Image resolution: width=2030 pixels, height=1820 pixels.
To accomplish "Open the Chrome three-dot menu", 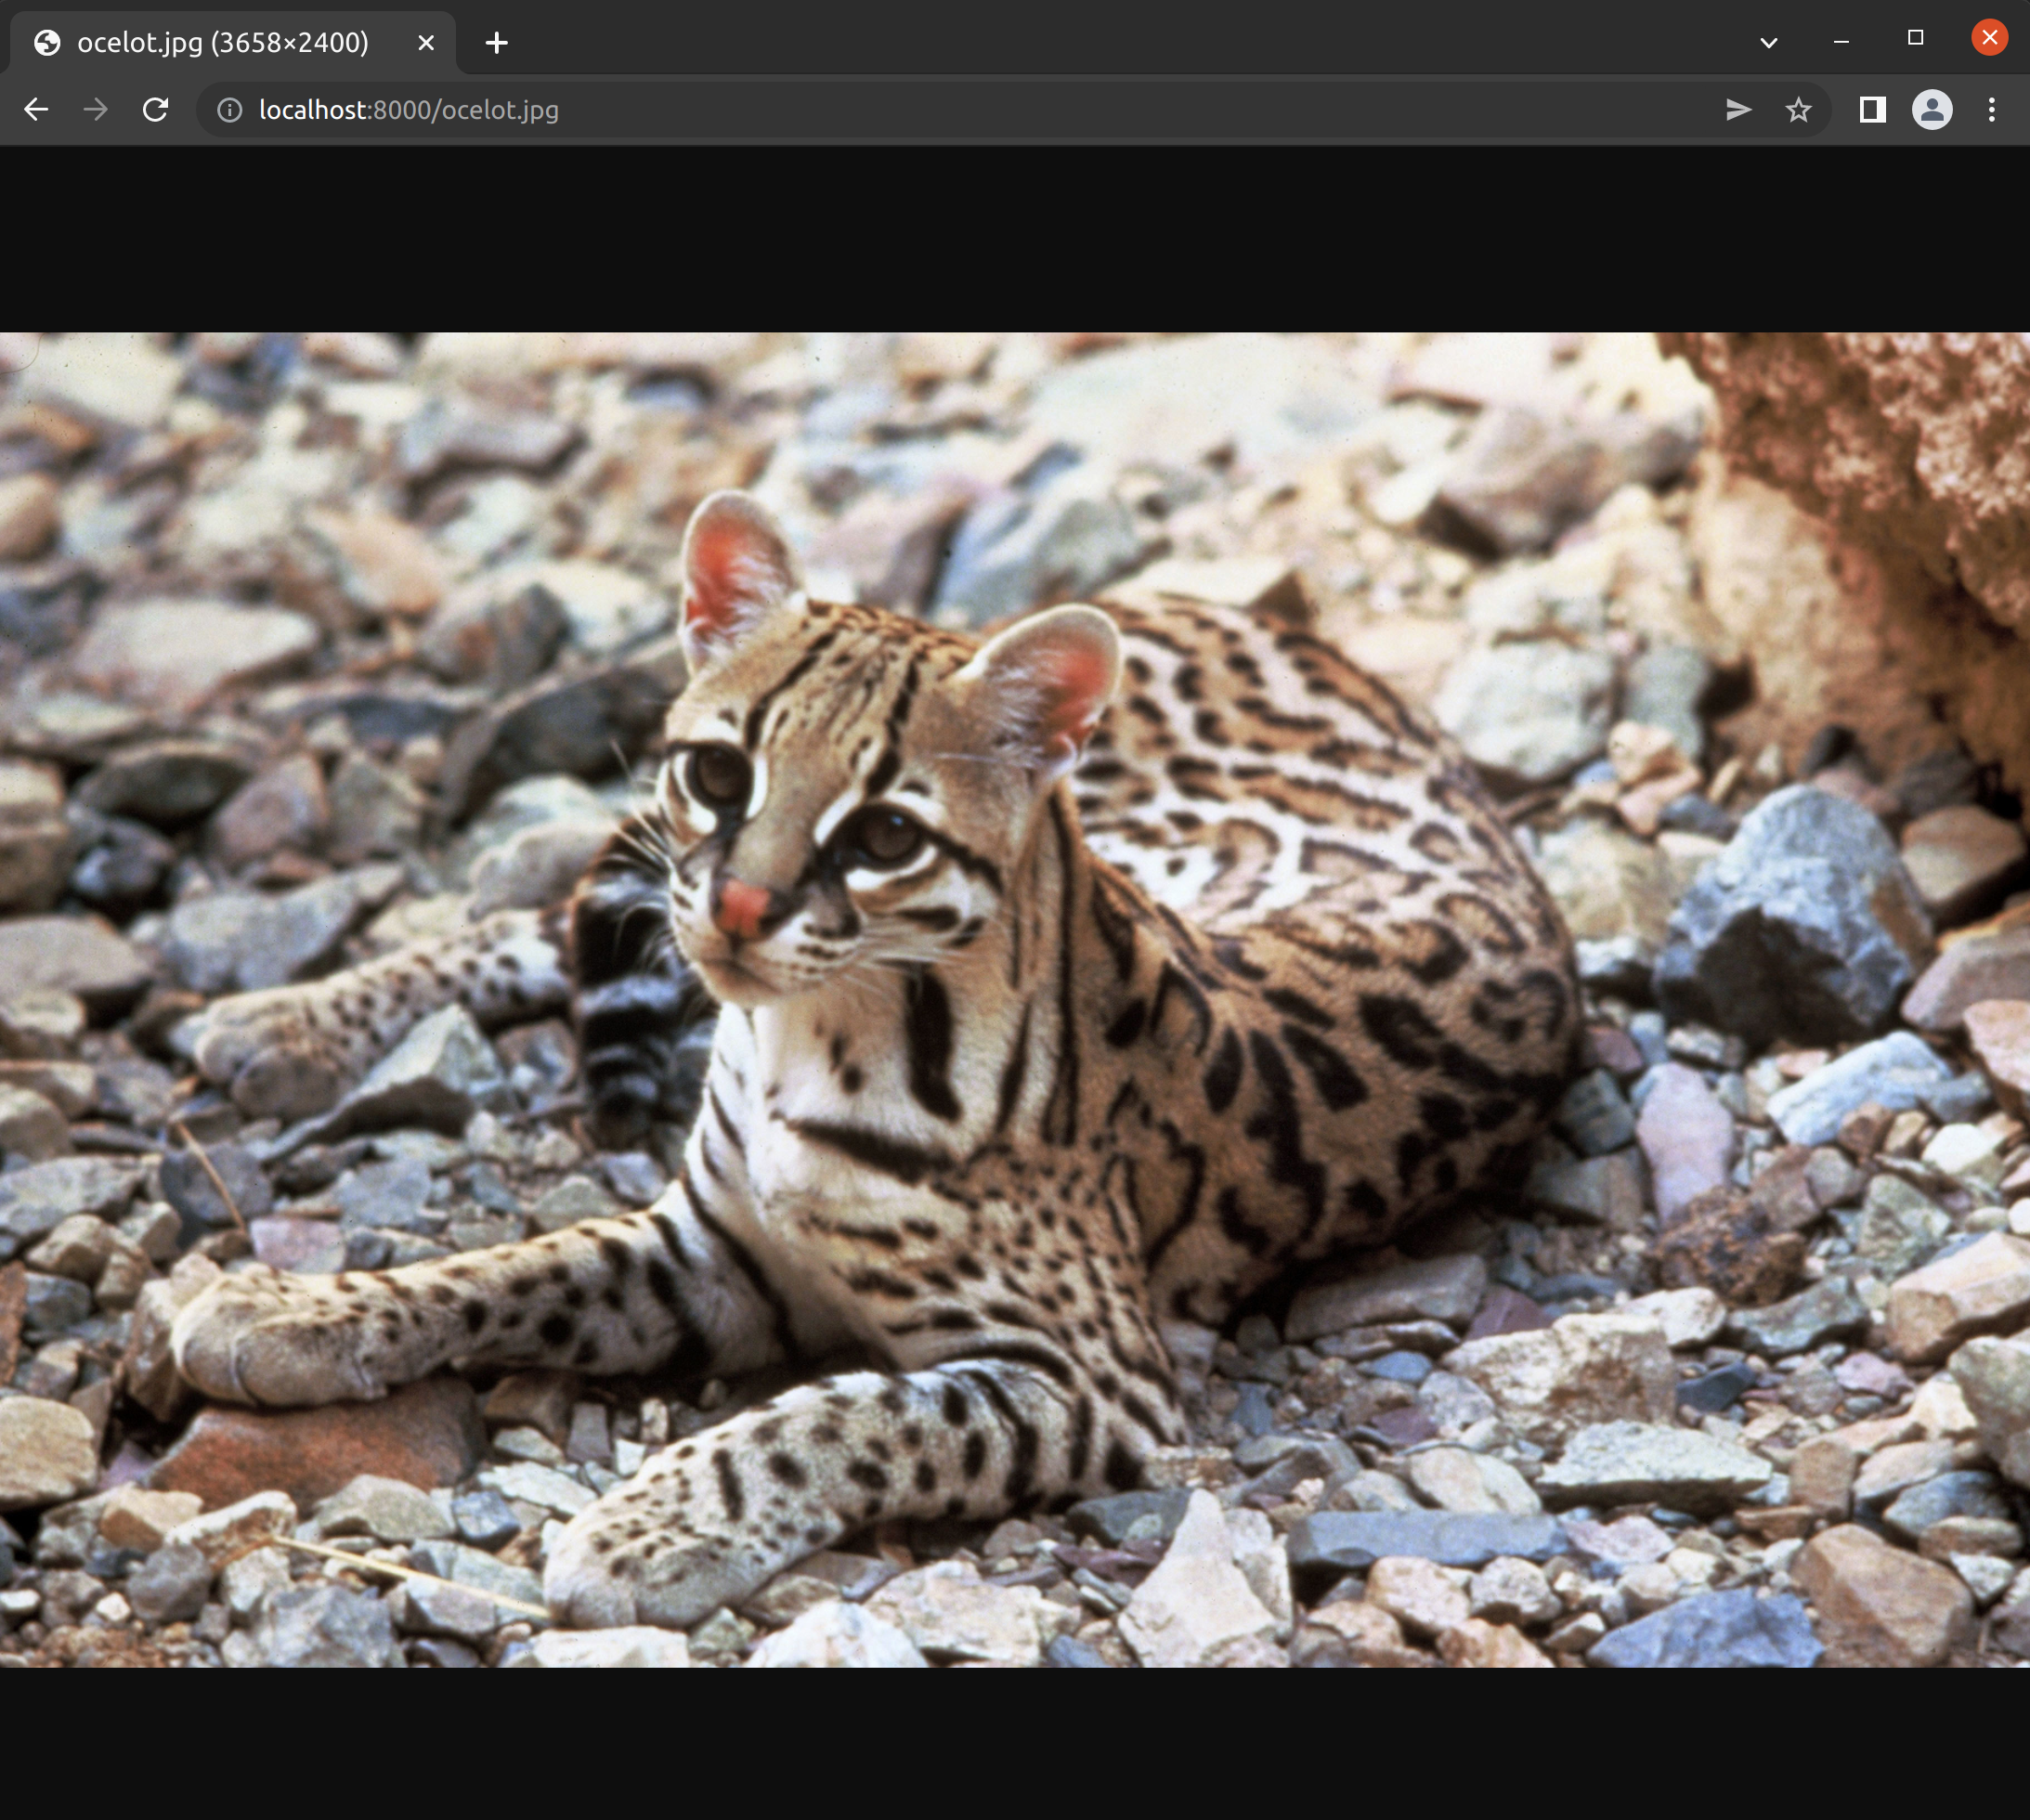I will pos(1992,110).
